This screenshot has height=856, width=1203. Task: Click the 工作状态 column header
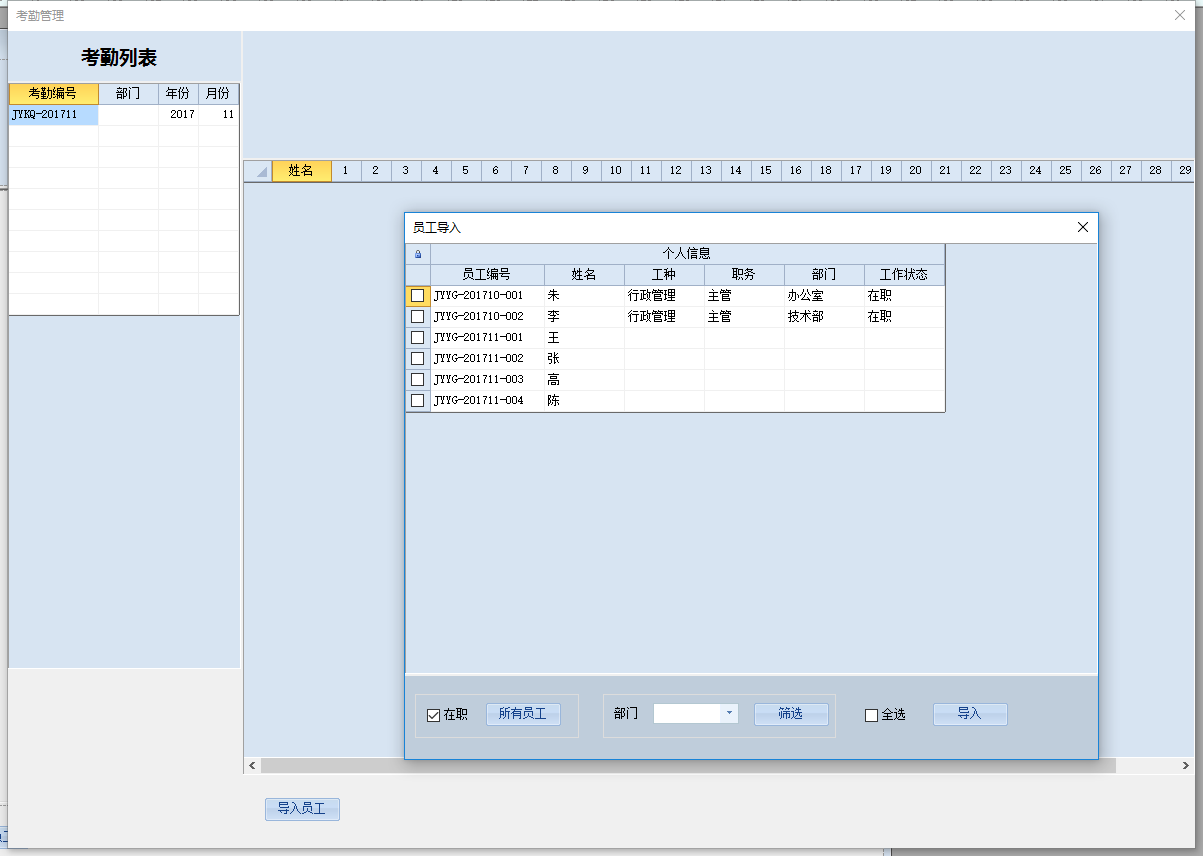coord(904,275)
